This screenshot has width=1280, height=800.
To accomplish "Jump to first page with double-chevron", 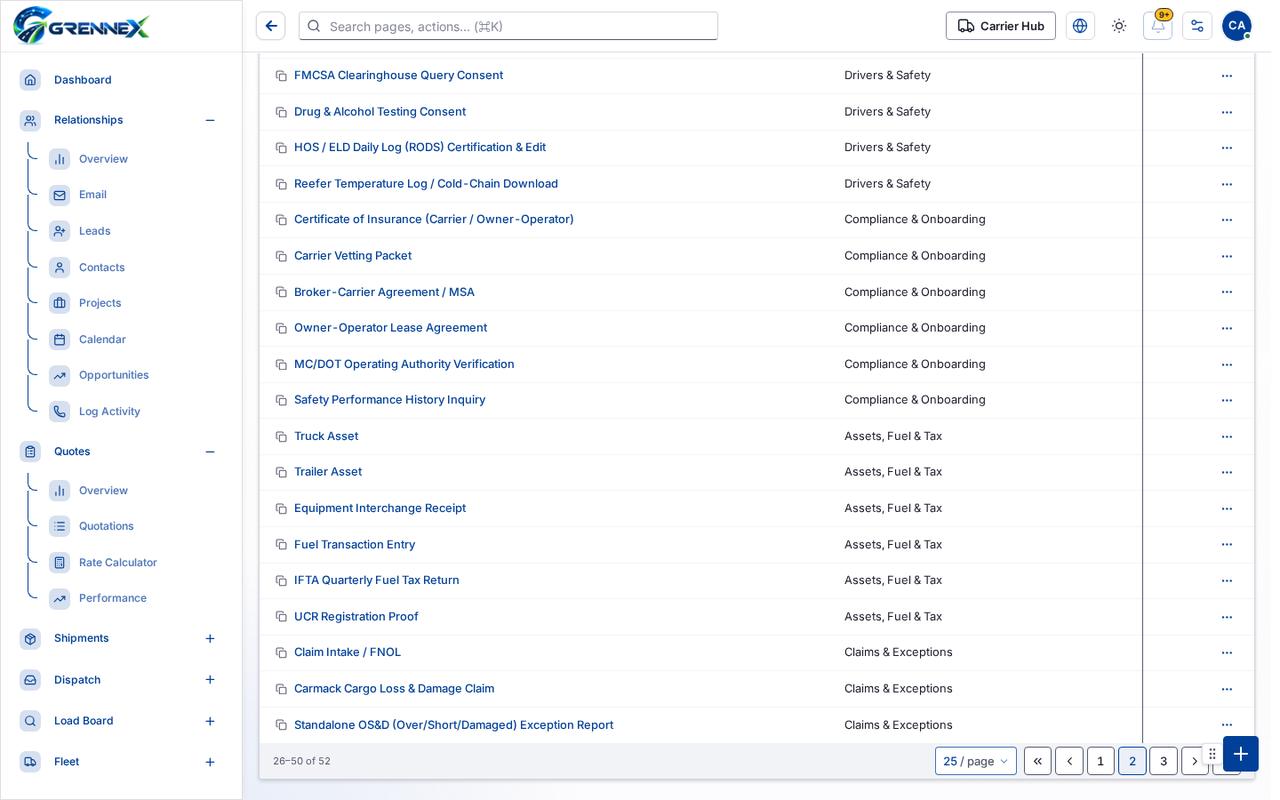I will click(1038, 761).
